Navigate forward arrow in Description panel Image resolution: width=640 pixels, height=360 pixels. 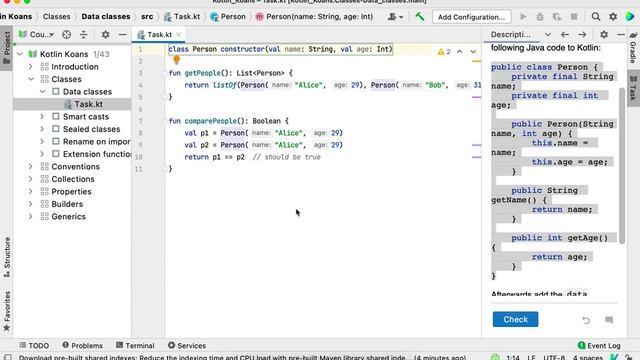pos(582,35)
